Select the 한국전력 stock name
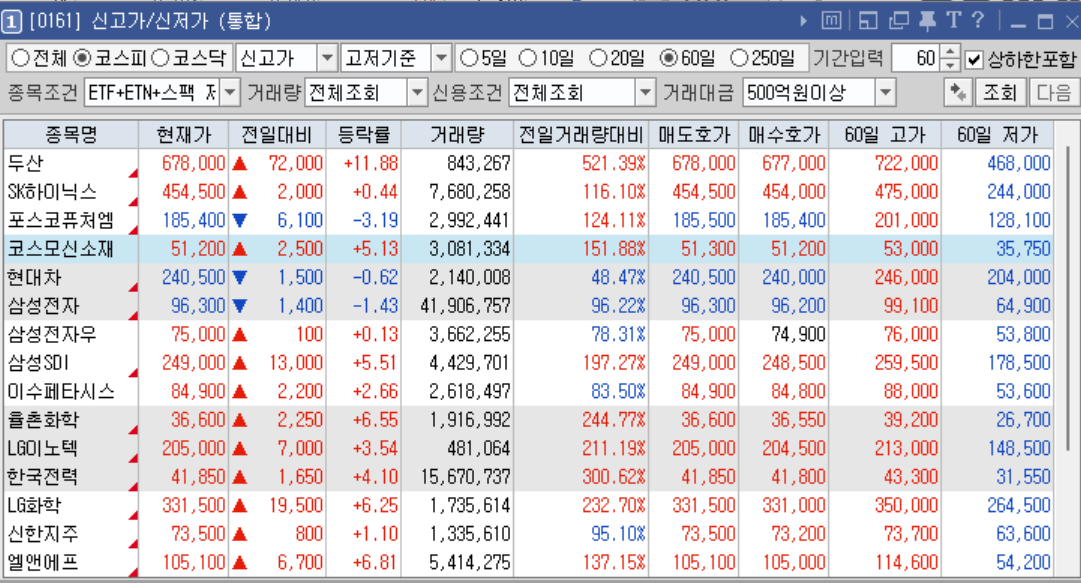1081x583 pixels. 42,477
